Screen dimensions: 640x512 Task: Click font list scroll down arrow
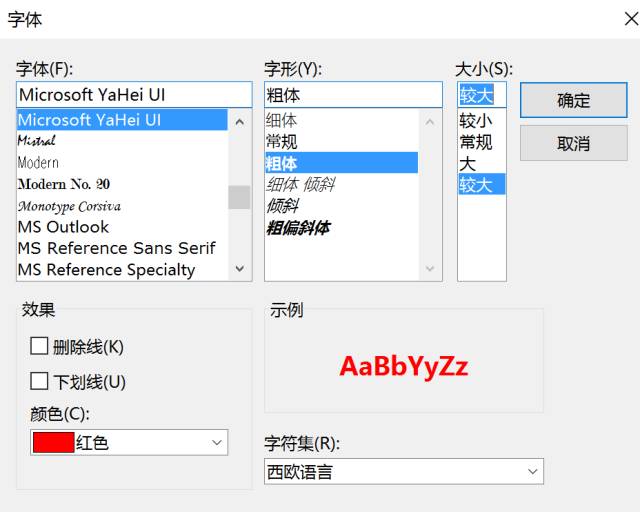click(x=240, y=268)
